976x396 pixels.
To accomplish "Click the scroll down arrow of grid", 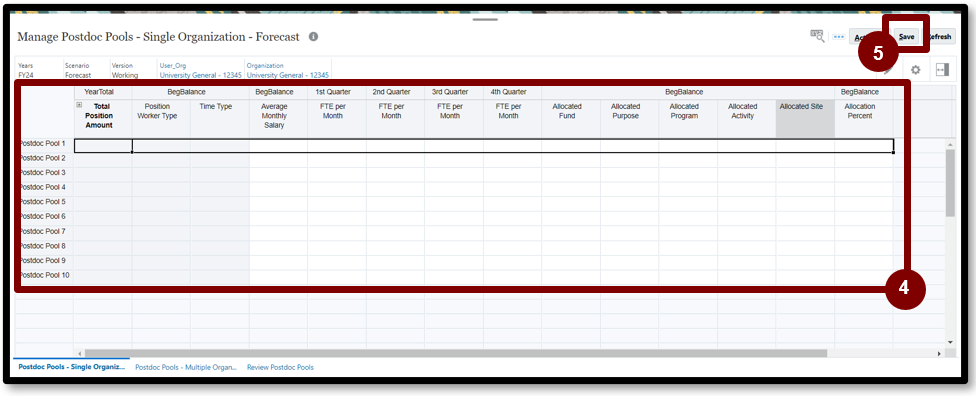I will [950, 342].
